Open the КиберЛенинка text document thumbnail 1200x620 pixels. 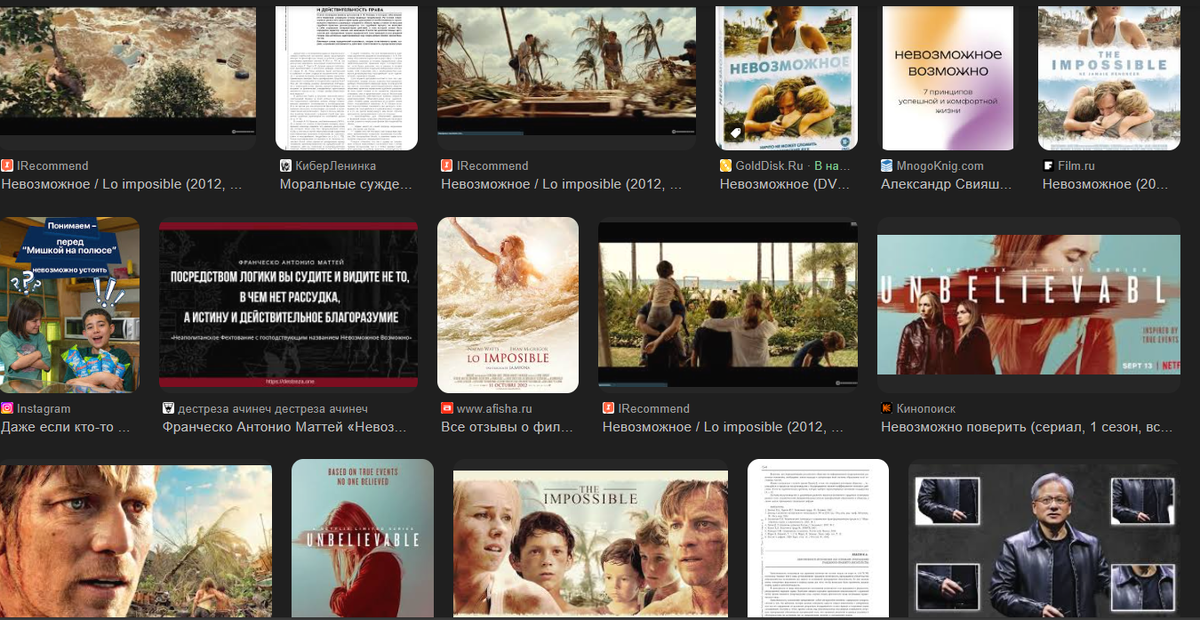(x=347, y=78)
